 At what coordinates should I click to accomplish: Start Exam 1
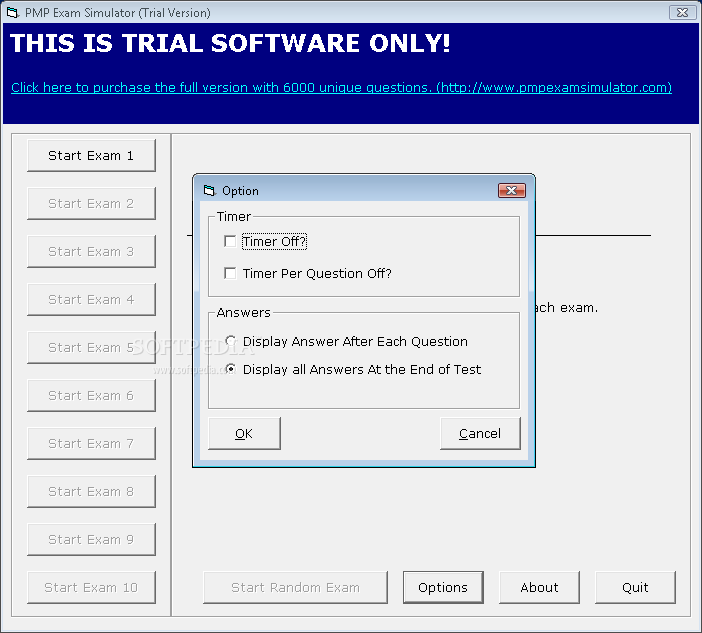click(x=91, y=155)
